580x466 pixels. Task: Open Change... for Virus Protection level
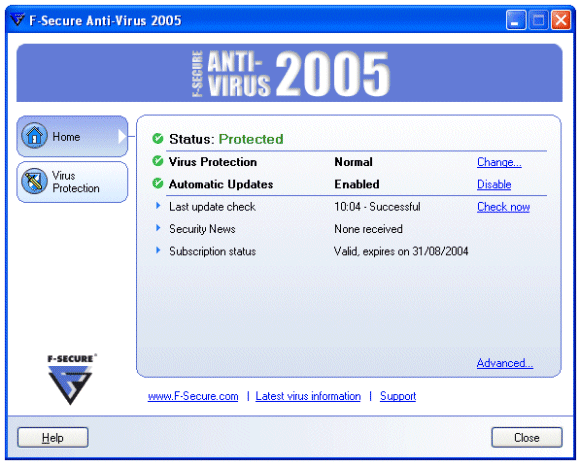499,162
